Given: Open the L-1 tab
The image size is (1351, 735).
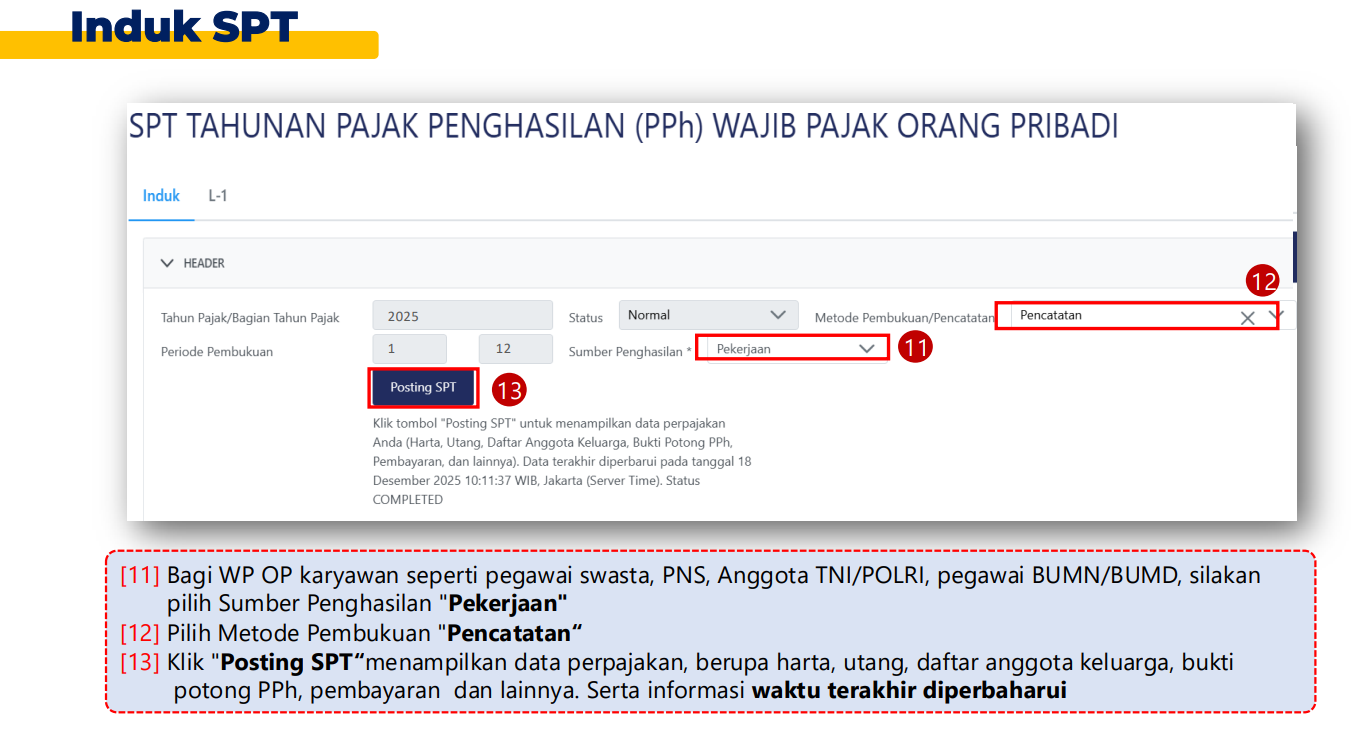Looking at the screenshot, I should [218, 196].
